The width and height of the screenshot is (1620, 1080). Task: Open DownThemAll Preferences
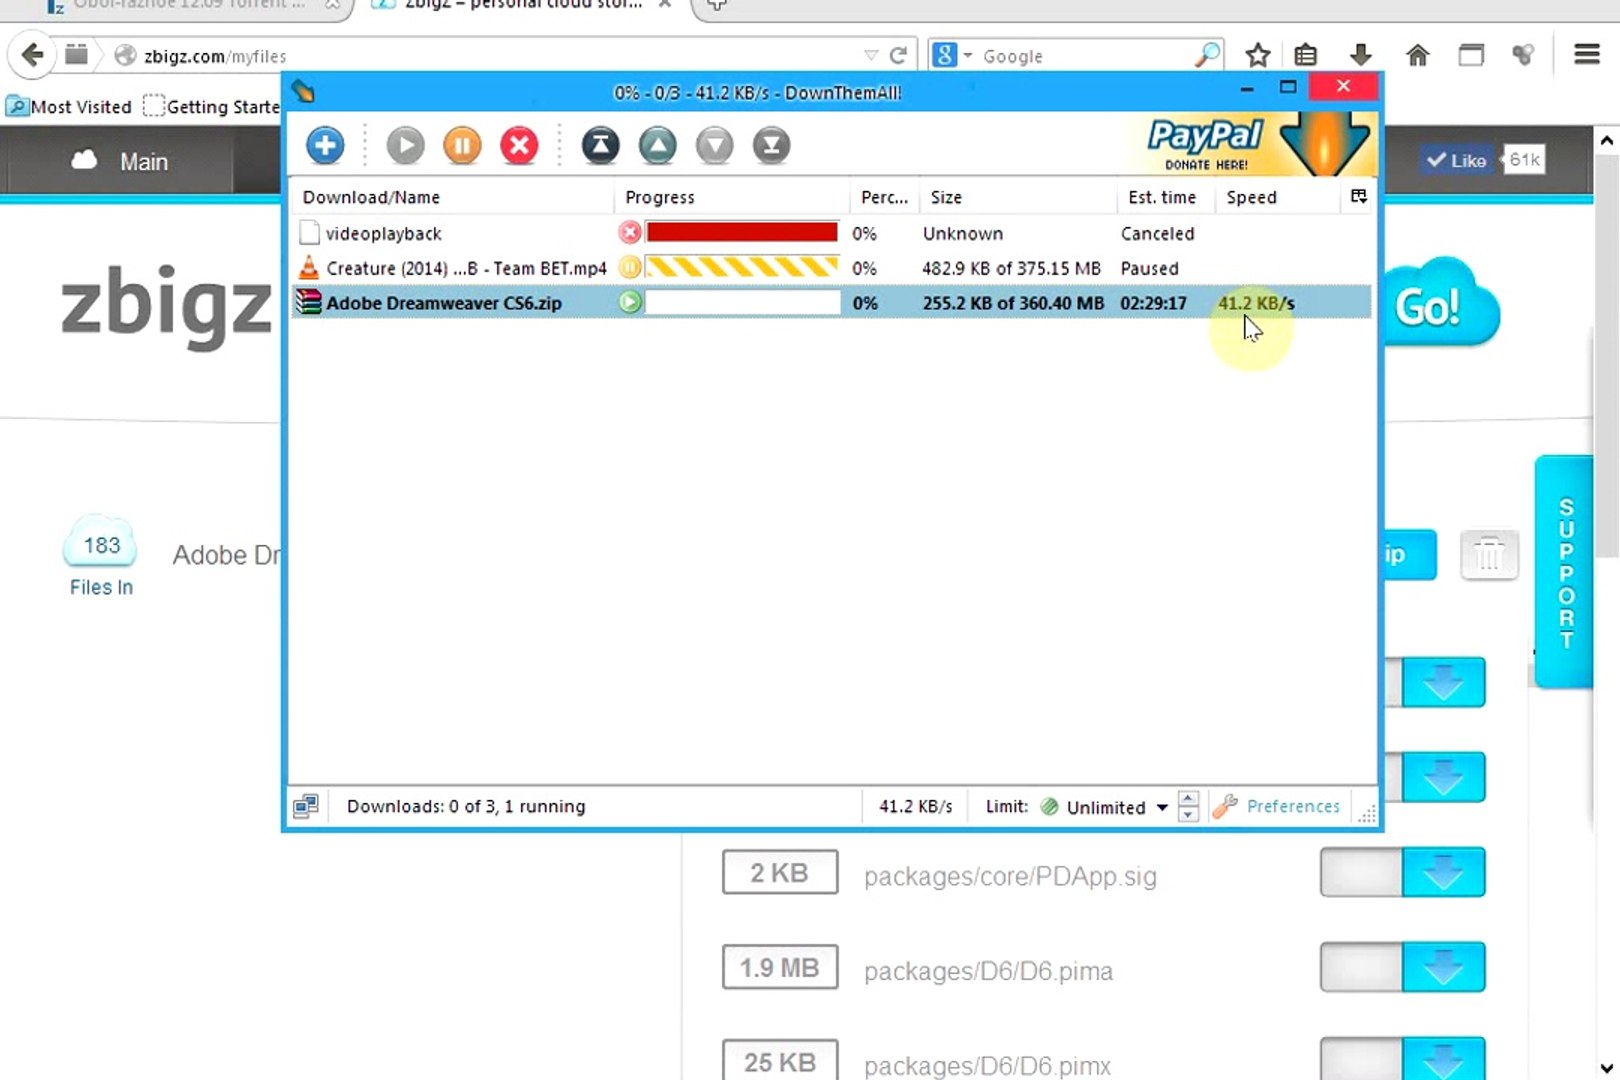click(1277, 806)
